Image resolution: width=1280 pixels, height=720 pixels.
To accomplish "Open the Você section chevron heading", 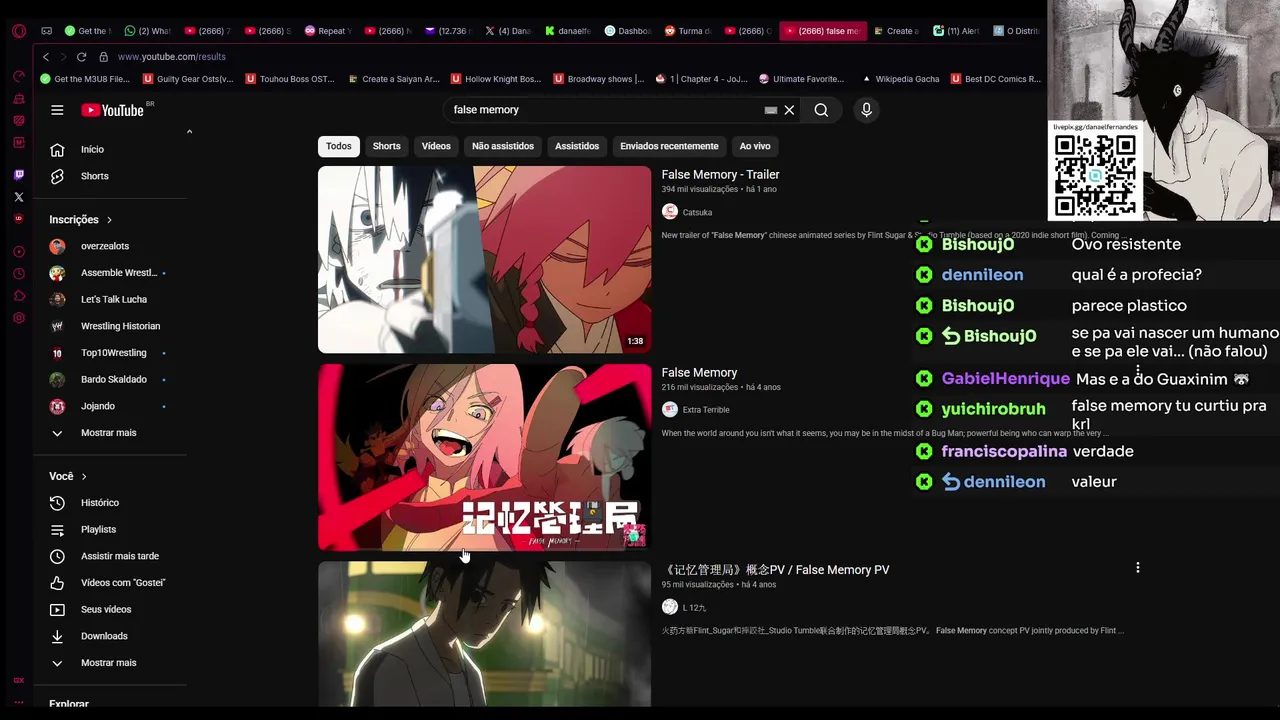I will point(68,476).
